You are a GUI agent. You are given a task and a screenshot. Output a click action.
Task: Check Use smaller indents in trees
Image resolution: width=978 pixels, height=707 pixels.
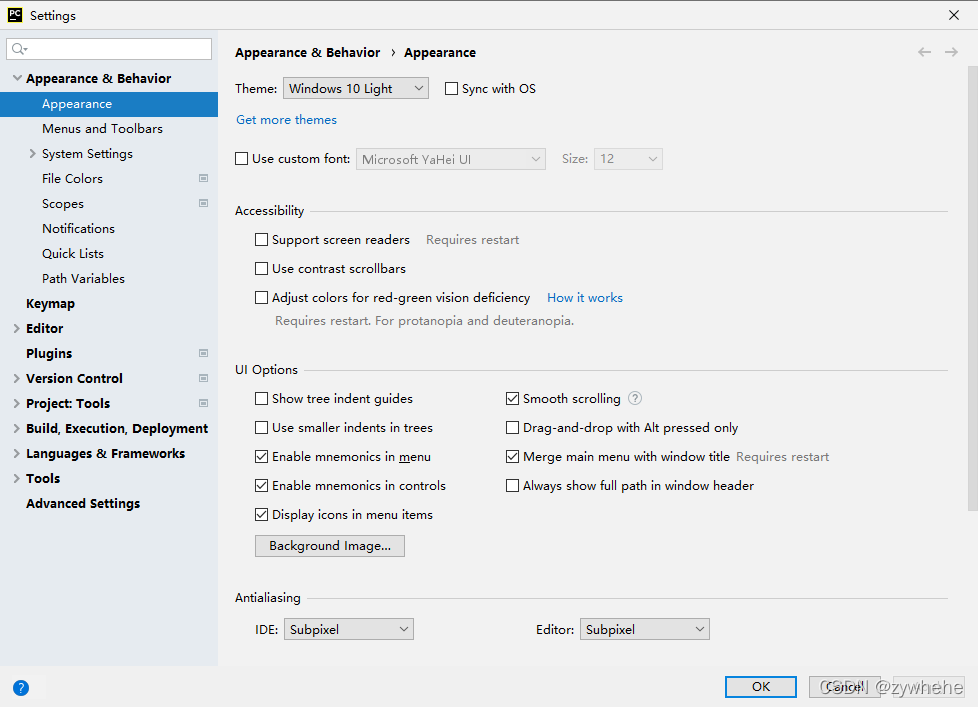point(261,428)
